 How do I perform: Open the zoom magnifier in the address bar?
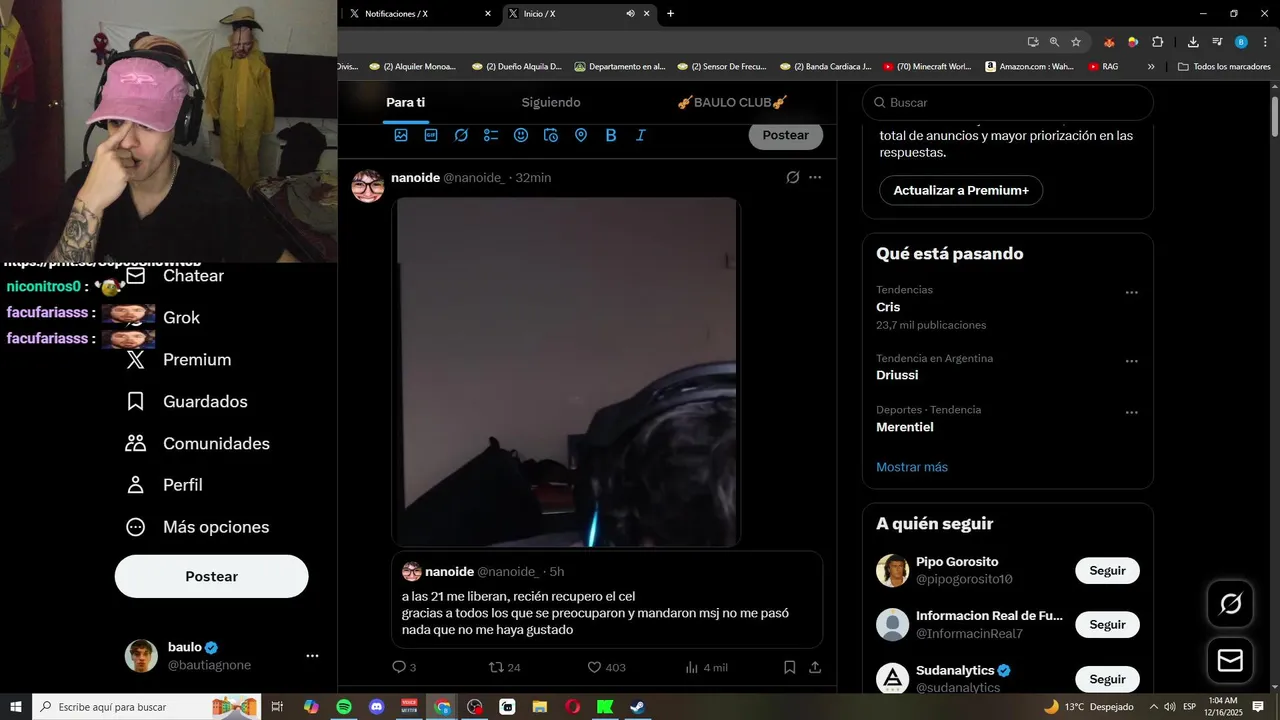(1054, 42)
